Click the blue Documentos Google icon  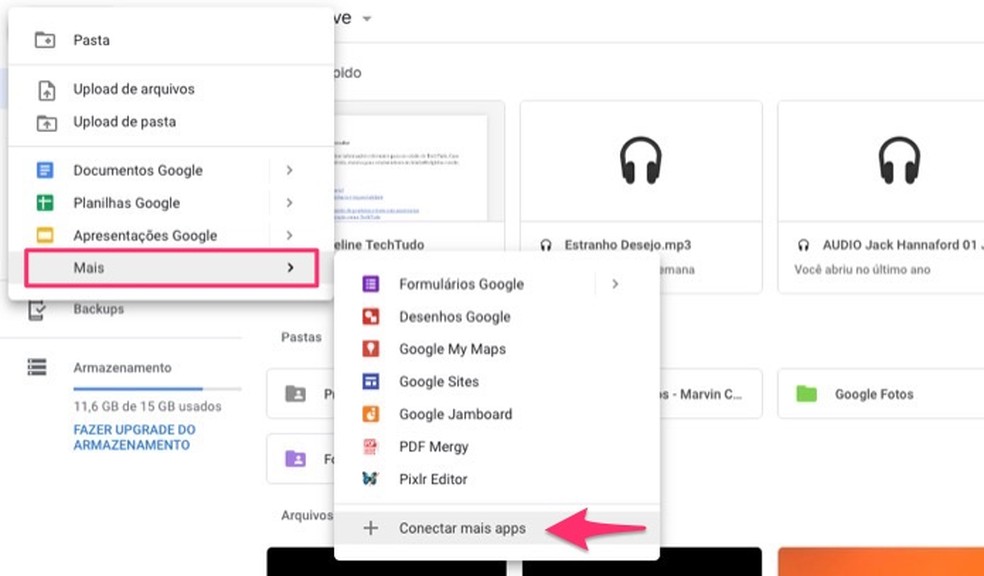pyautogui.click(x=45, y=170)
